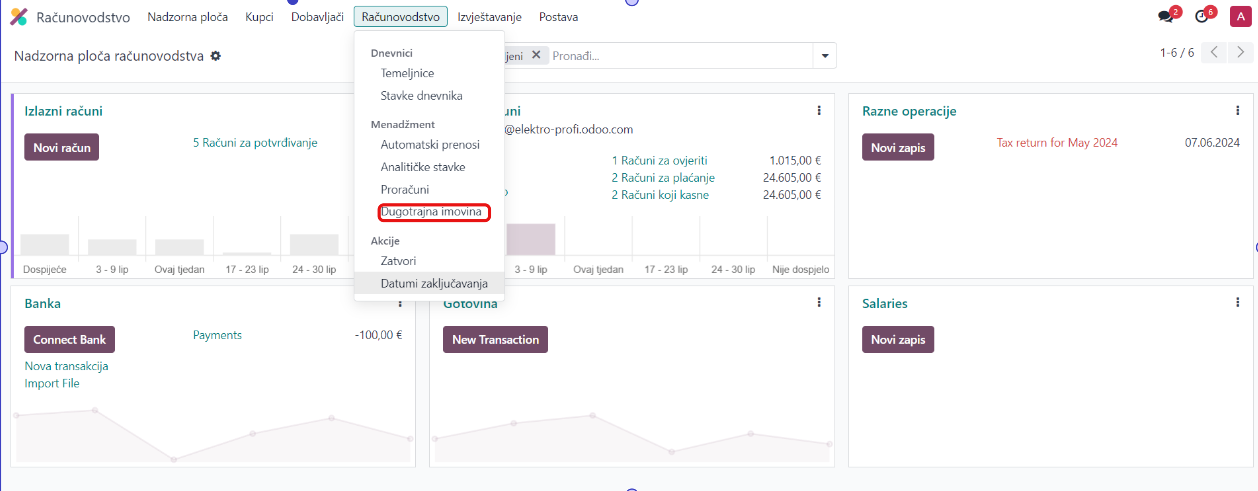This screenshot has height=491, width=1258.
Task: Open the chat messages icon
Action: (1165, 17)
